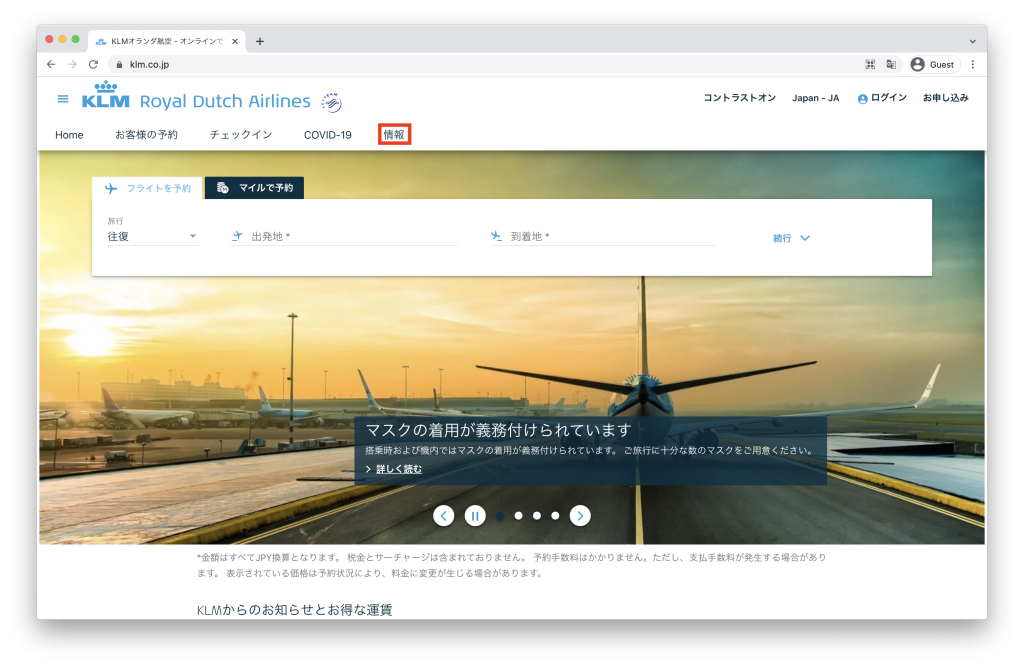Jump to the second carousel slide dot
Viewport: 1024px width, 668px height.
pyautogui.click(x=518, y=516)
